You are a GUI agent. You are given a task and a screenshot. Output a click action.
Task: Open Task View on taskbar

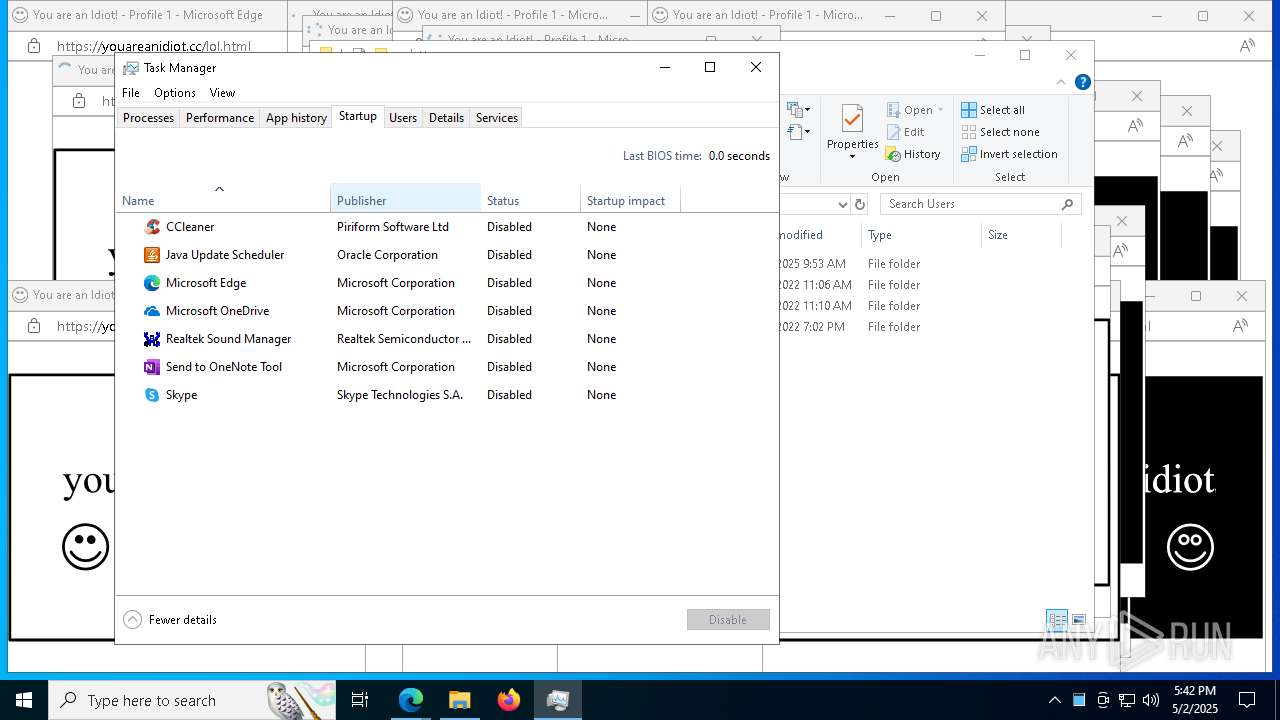click(360, 700)
